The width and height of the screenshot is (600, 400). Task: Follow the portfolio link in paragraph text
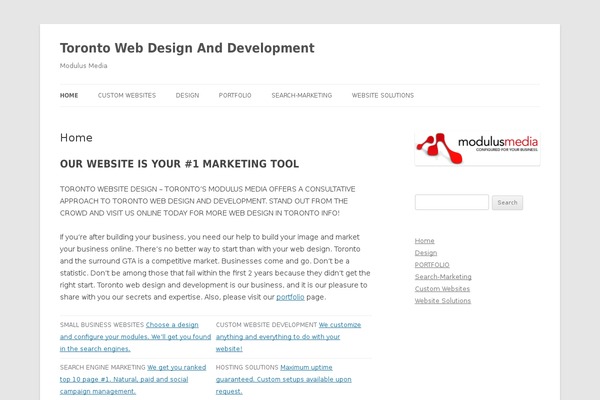(290, 297)
